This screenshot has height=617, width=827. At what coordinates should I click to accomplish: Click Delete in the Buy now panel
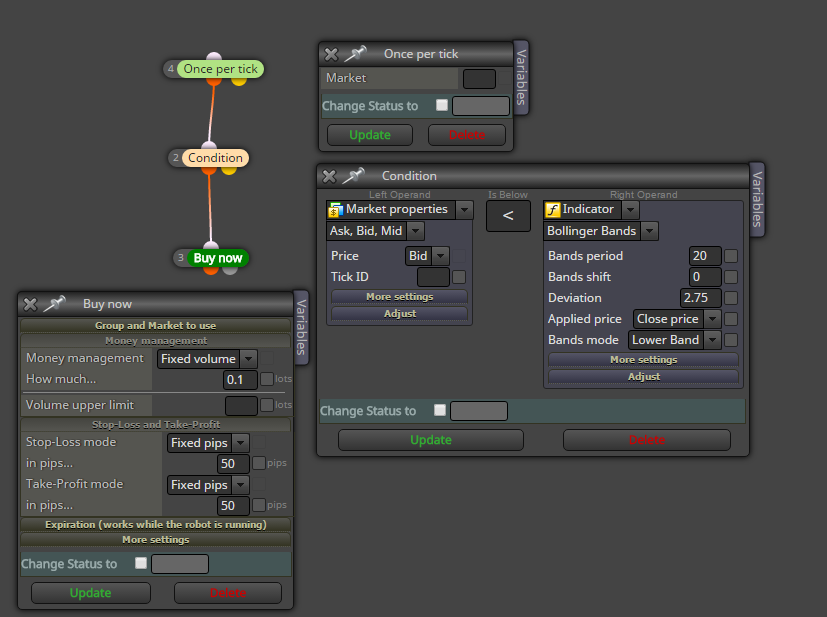228,593
